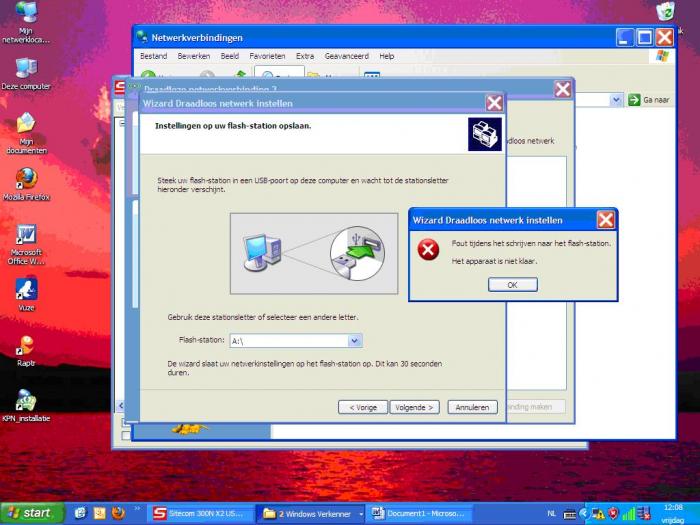This screenshot has height=525, width=700.
Task: Click the Vorige button in the wizard
Action: [x=362, y=407]
